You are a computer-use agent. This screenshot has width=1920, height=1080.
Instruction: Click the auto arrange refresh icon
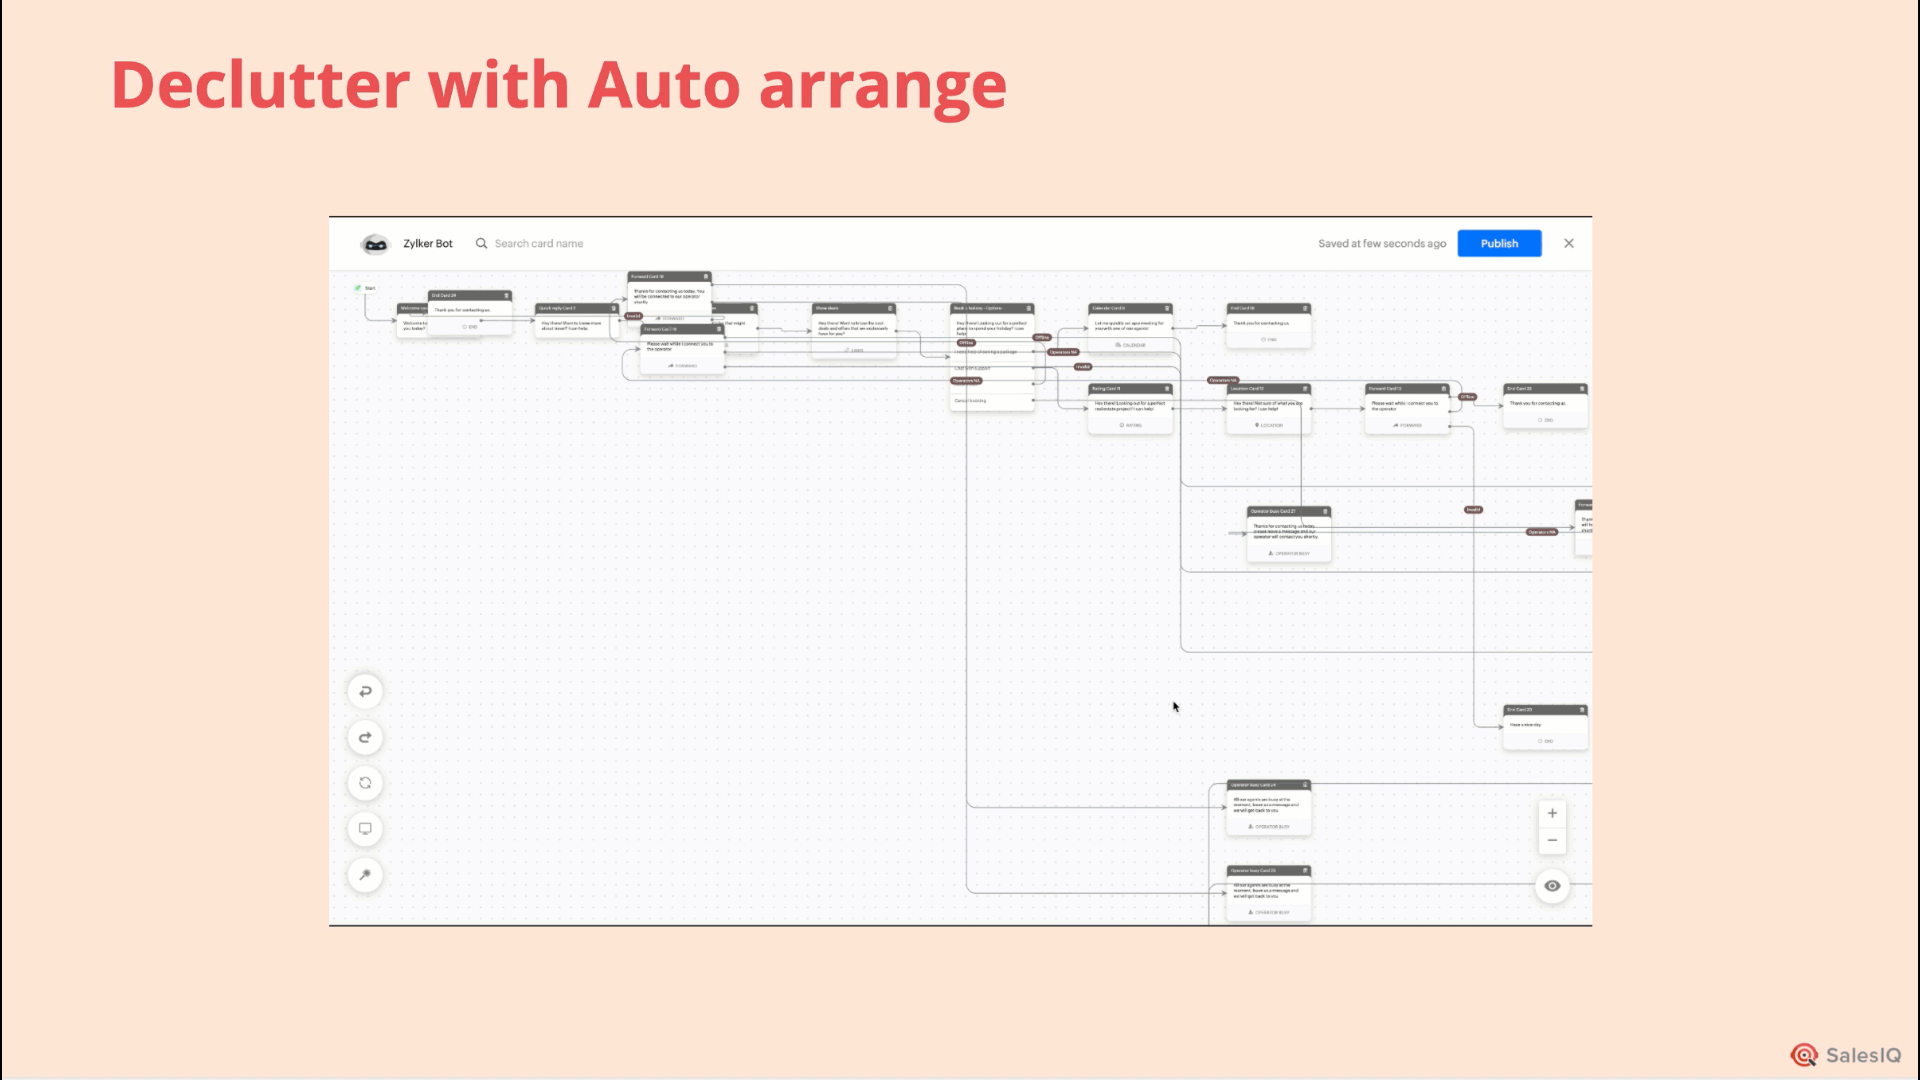point(365,783)
